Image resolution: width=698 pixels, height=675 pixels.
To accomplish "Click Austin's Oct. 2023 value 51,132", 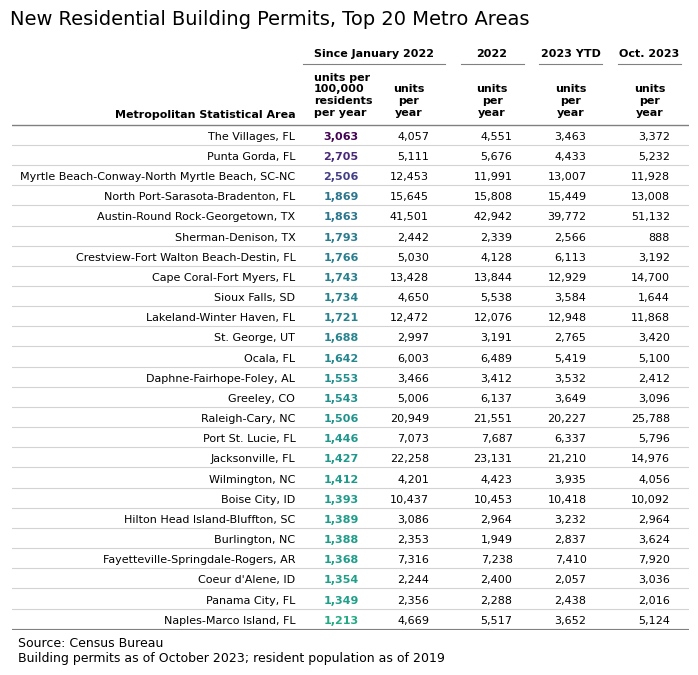I will (649, 216).
